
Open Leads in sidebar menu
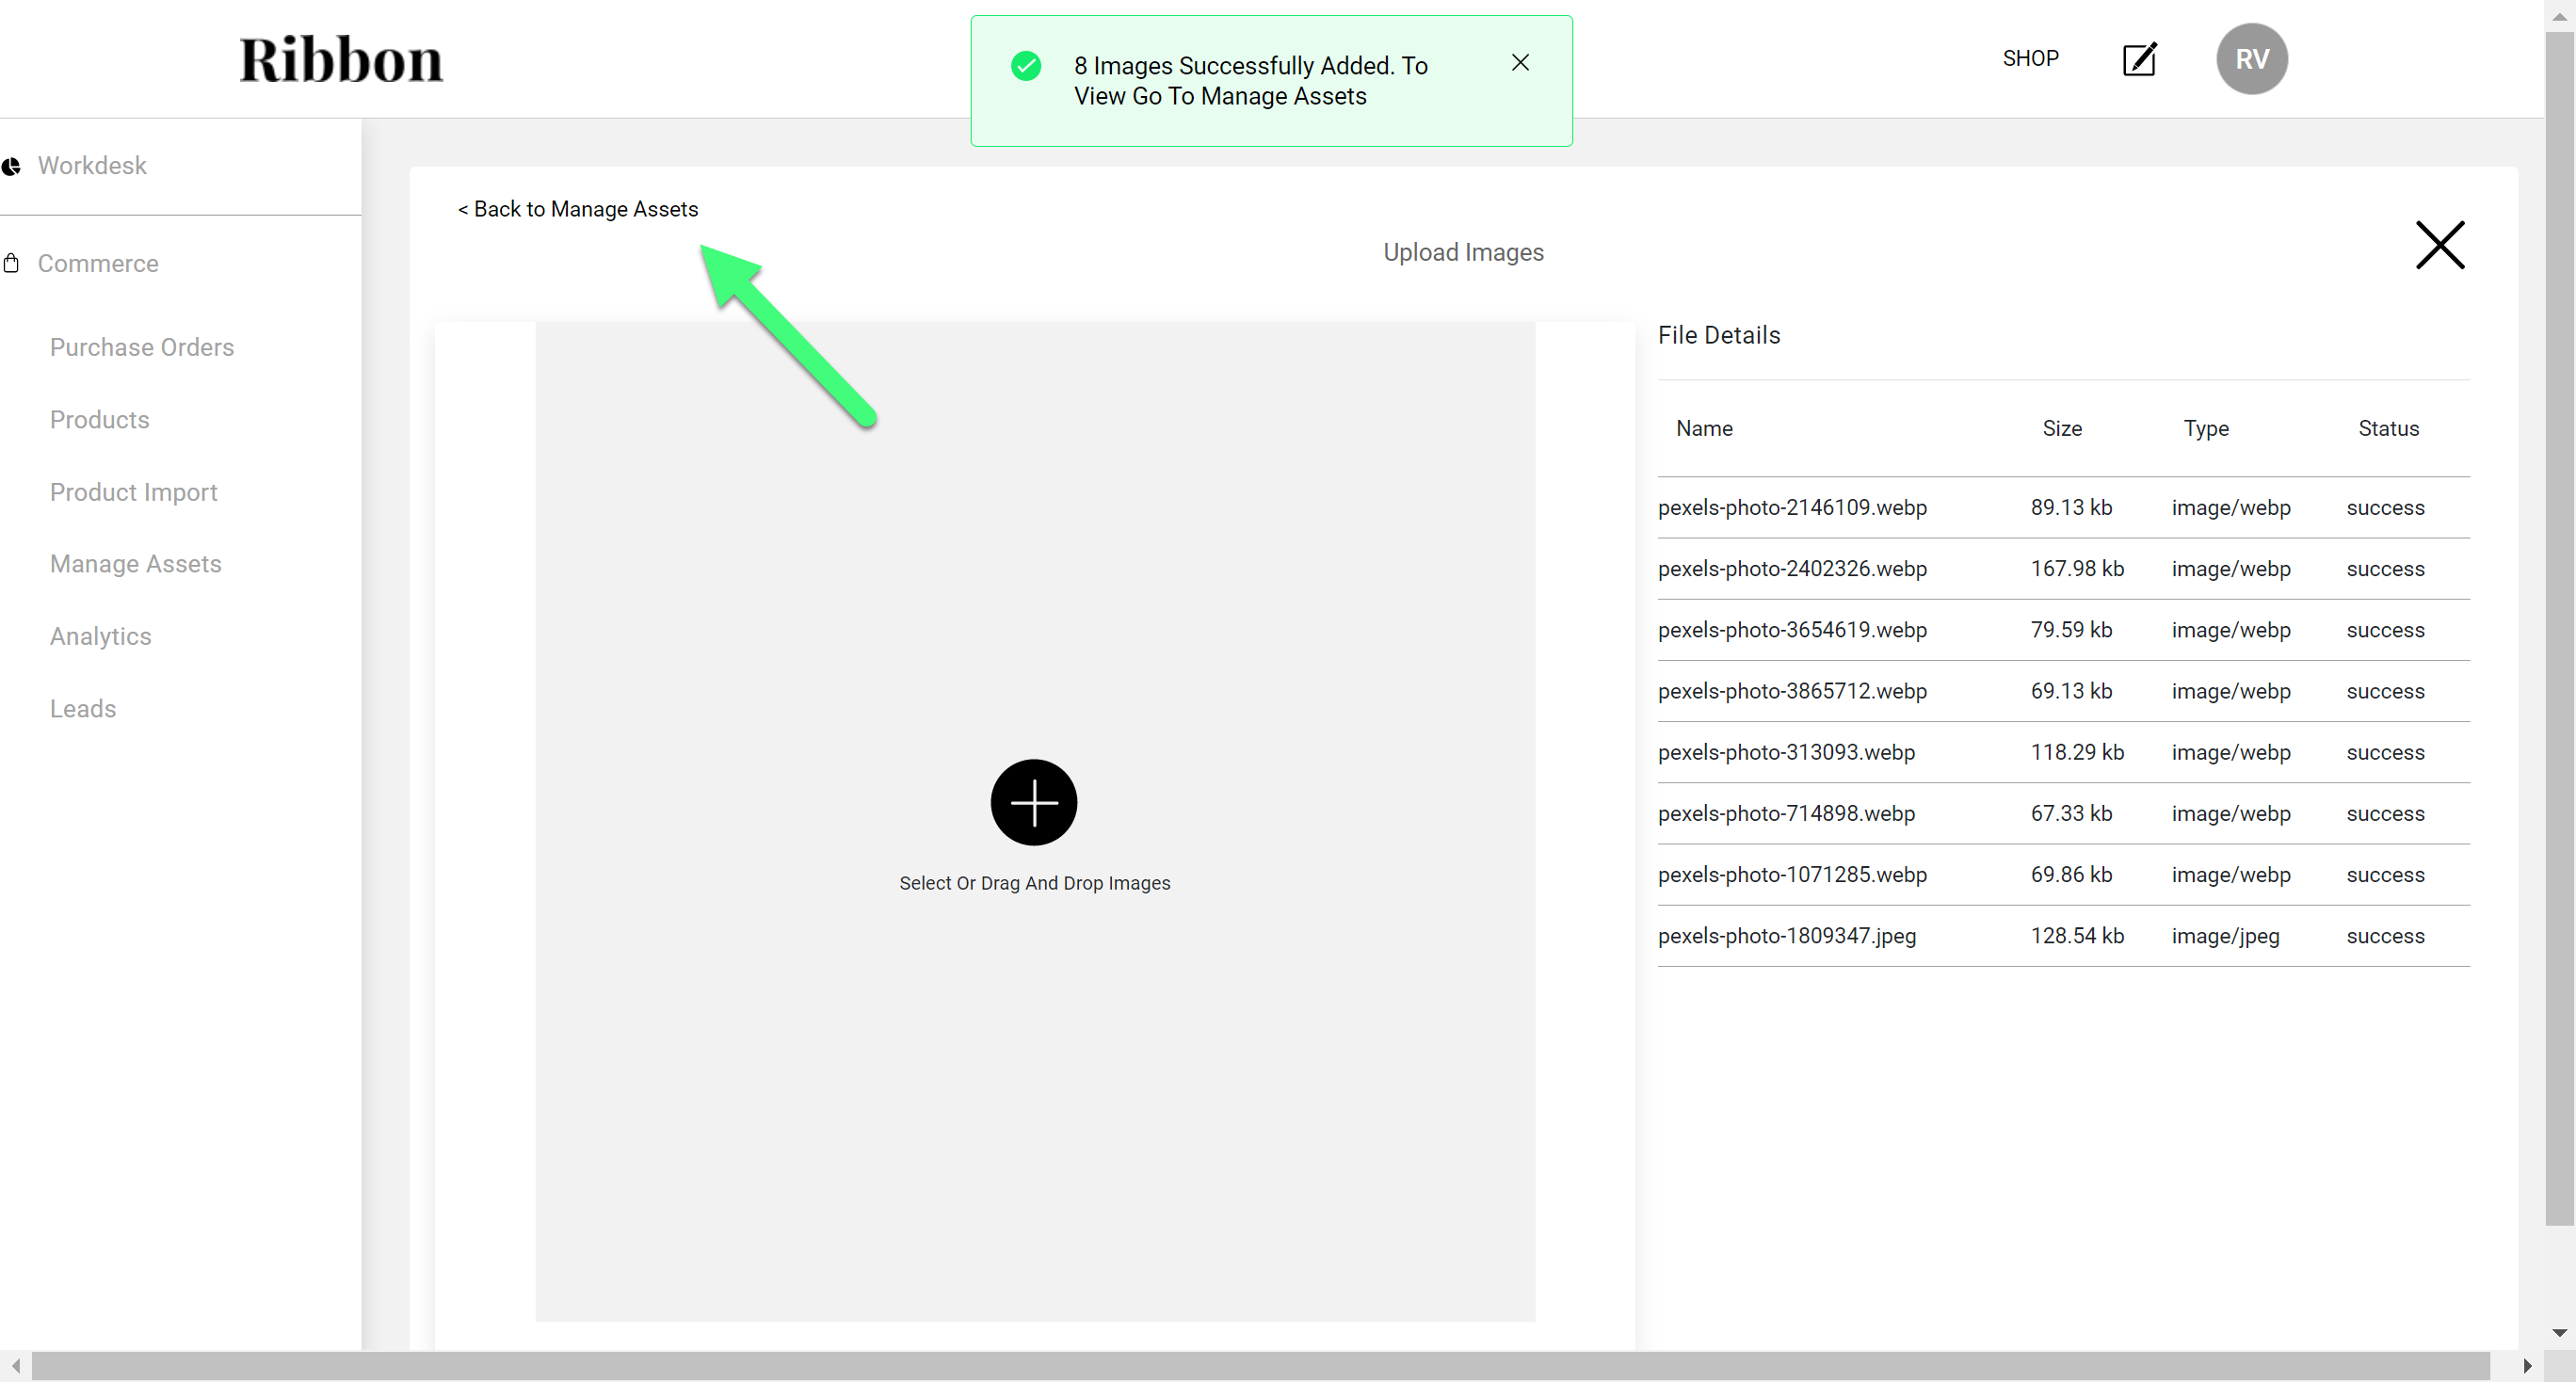83,708
